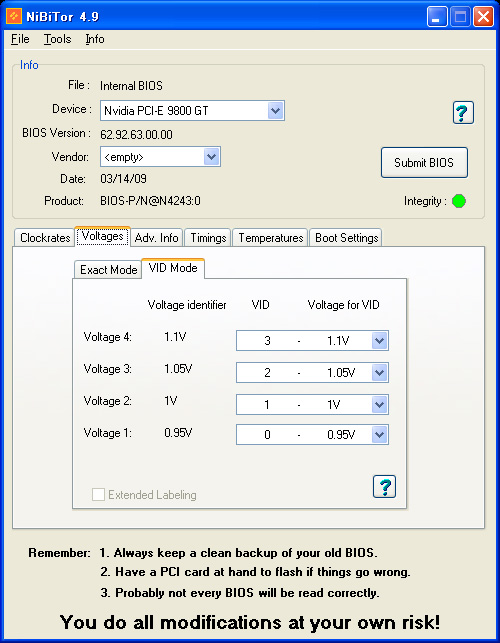
Task: Open the Tools menu
Action: (57, 39)
